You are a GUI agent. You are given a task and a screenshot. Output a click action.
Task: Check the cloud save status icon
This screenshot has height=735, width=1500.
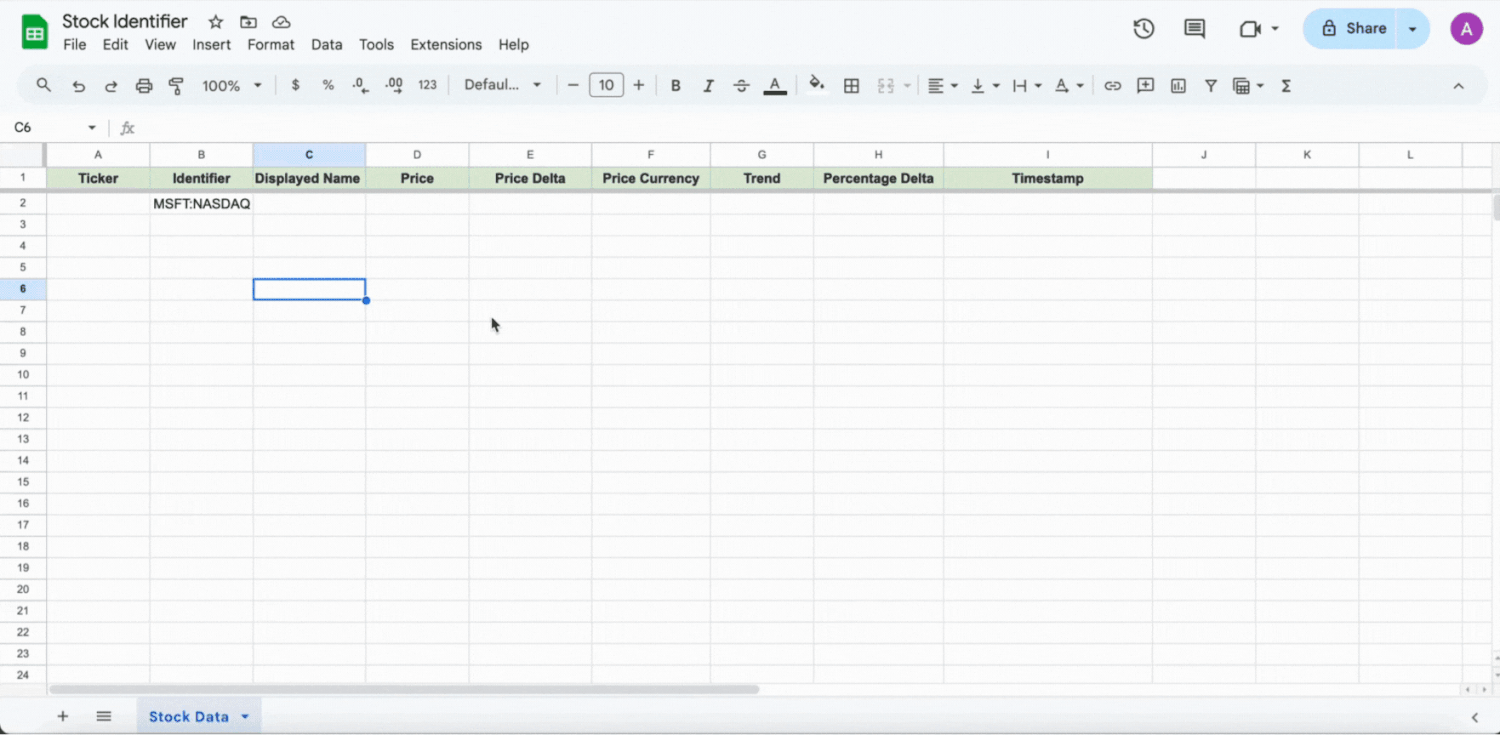click(x=281, y=22)
